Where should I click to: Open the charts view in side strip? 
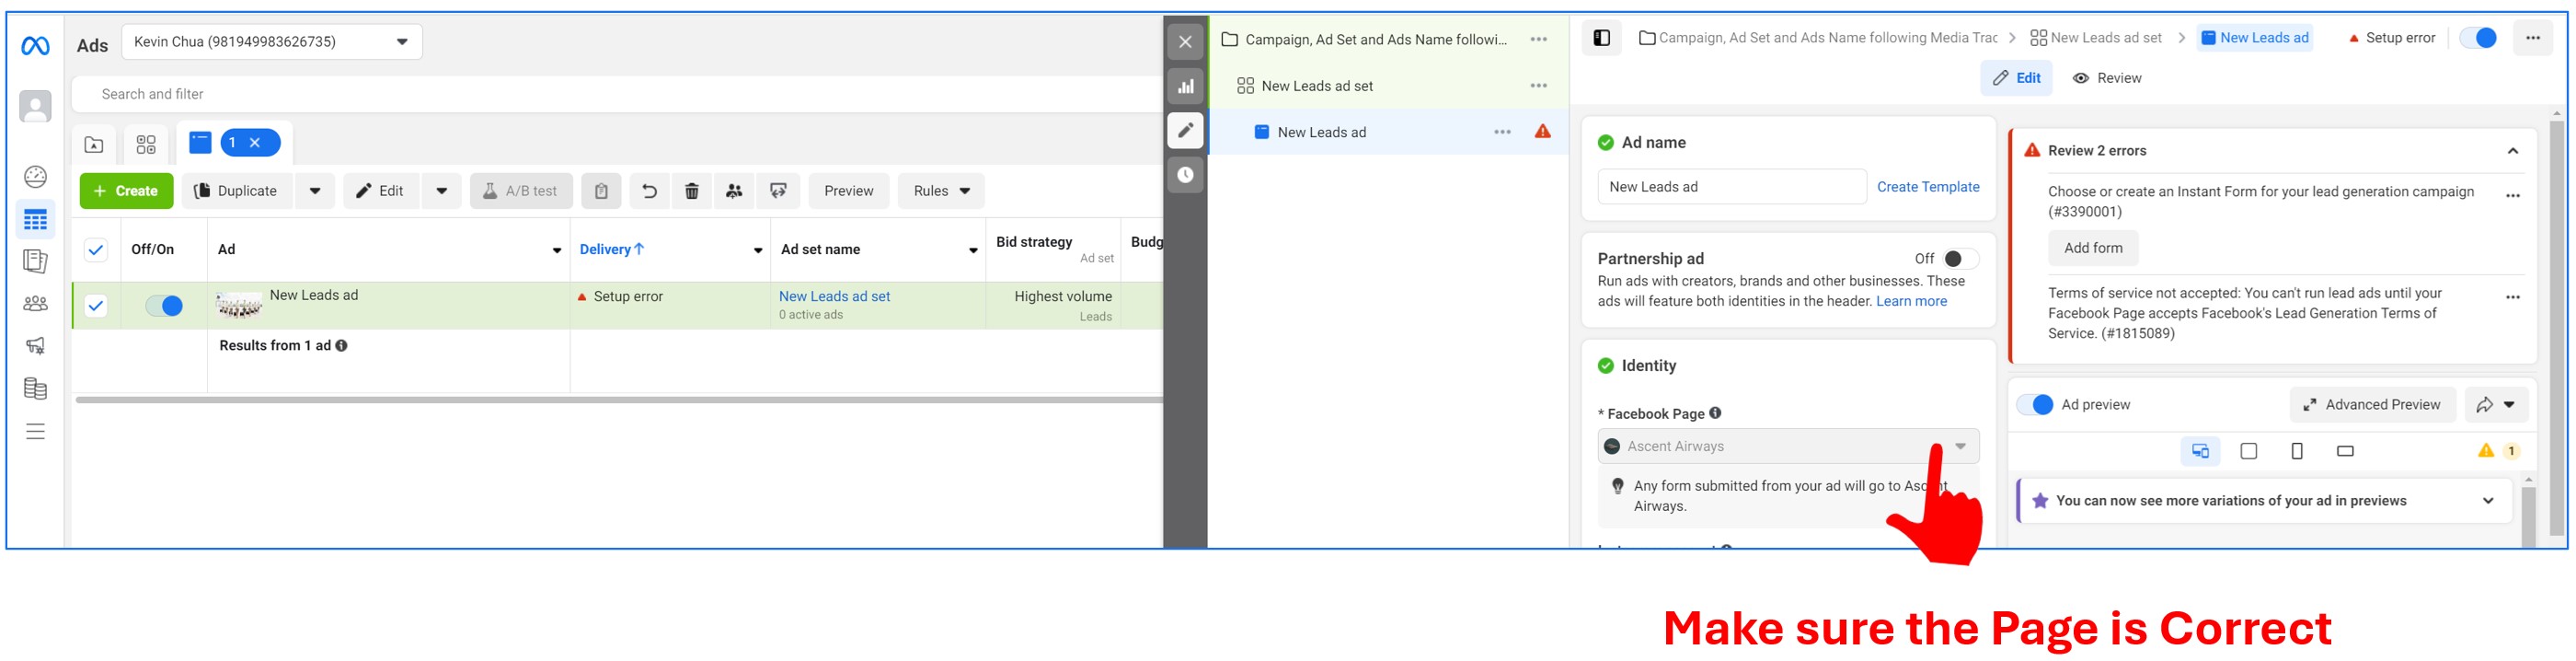(1185, 87)
